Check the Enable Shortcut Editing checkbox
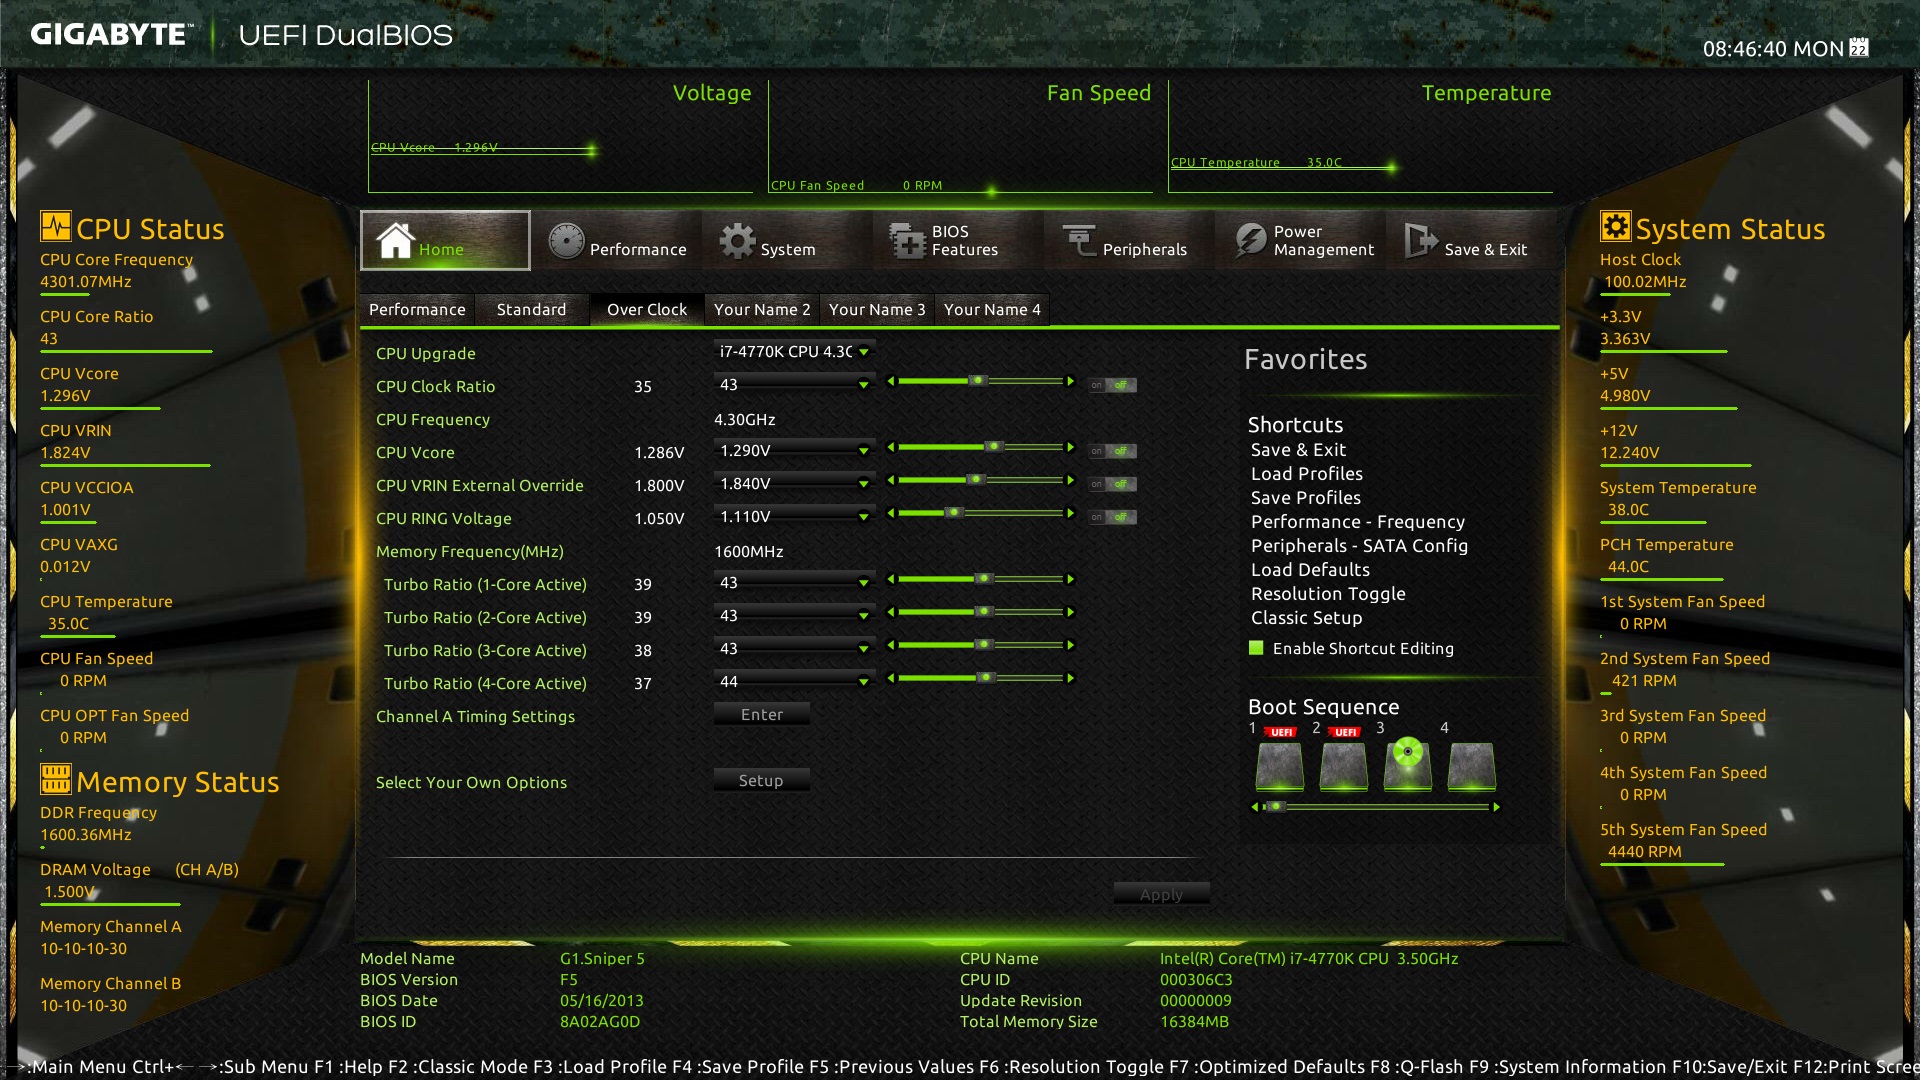The width and height of the screenshot is (1920, 1080). coord(1256,648)
